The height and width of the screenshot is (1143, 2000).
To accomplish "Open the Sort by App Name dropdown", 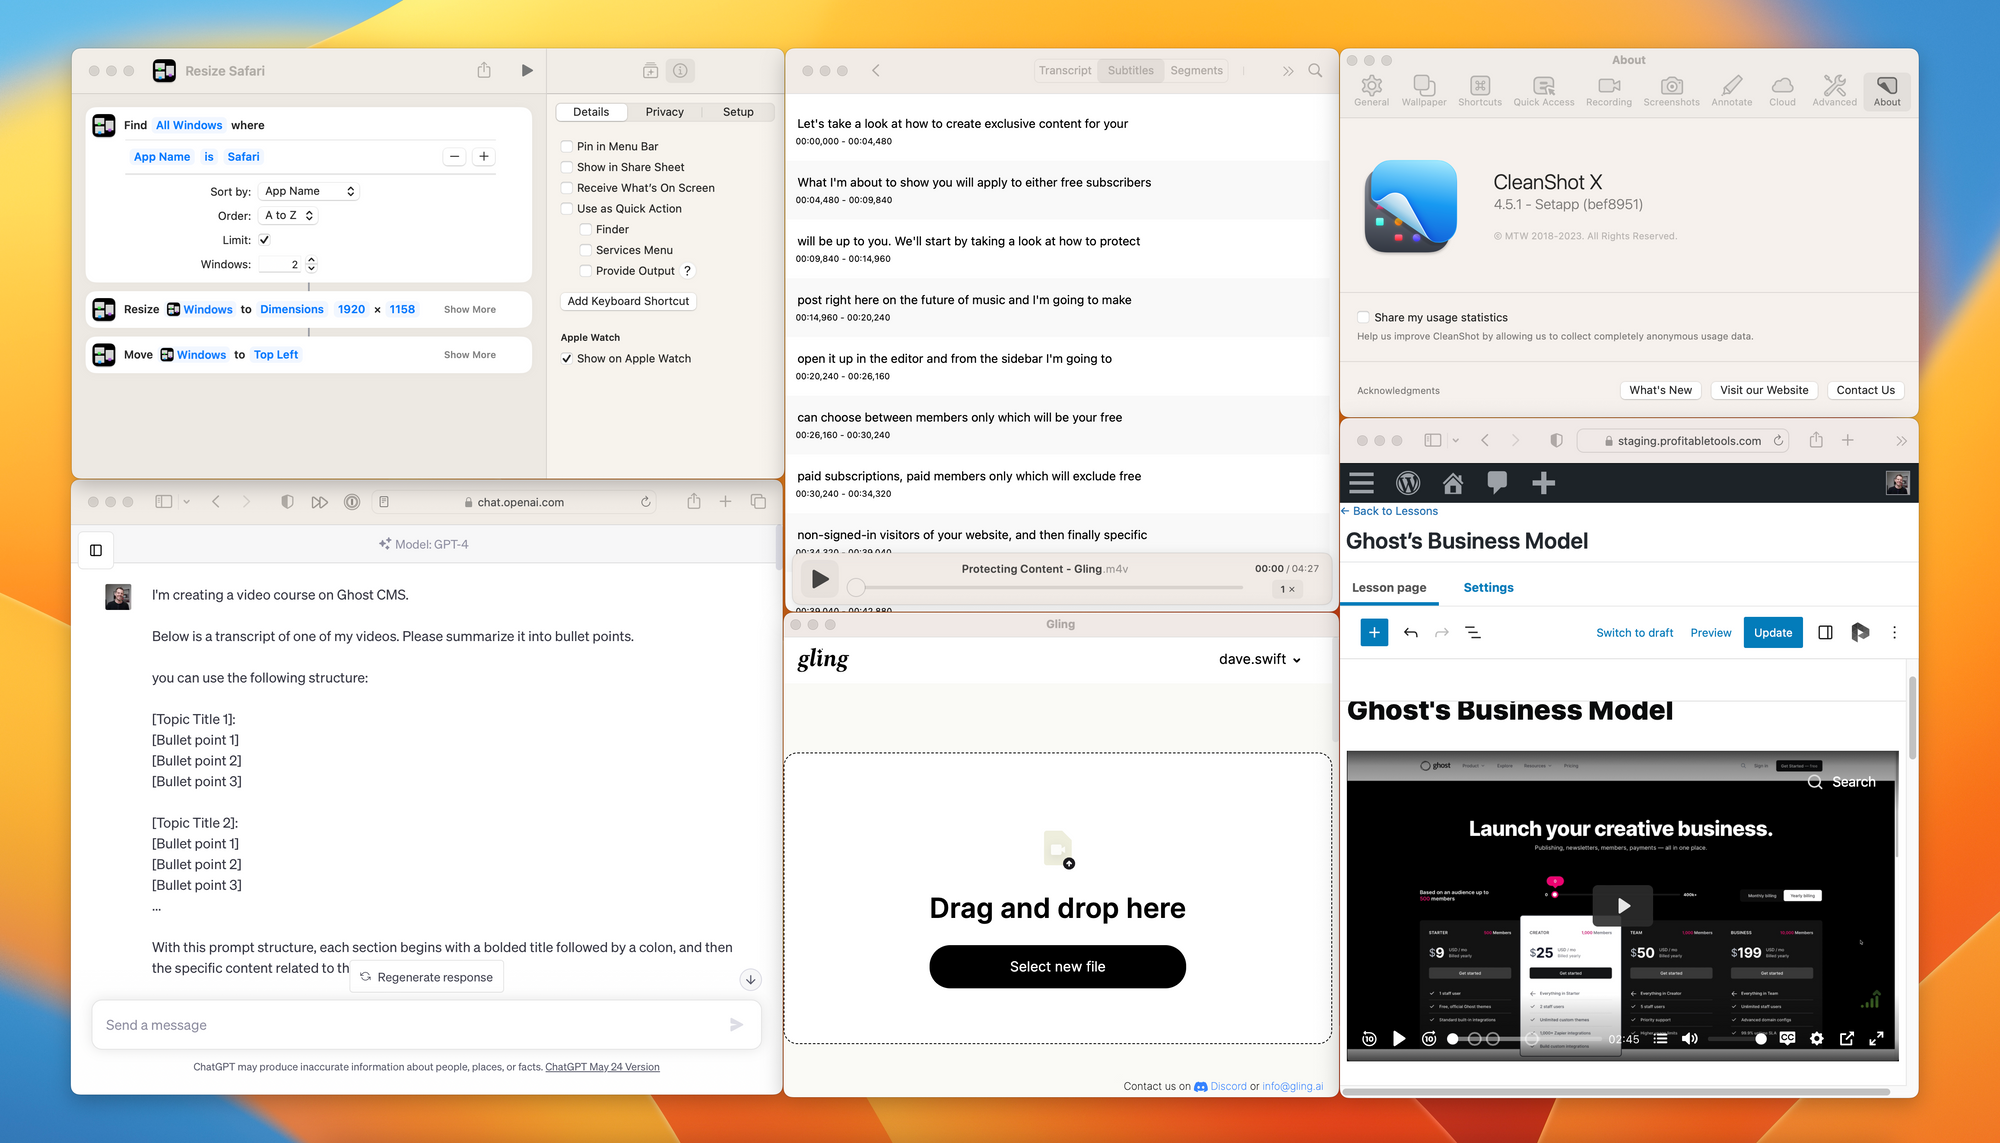I will point(309,191).
